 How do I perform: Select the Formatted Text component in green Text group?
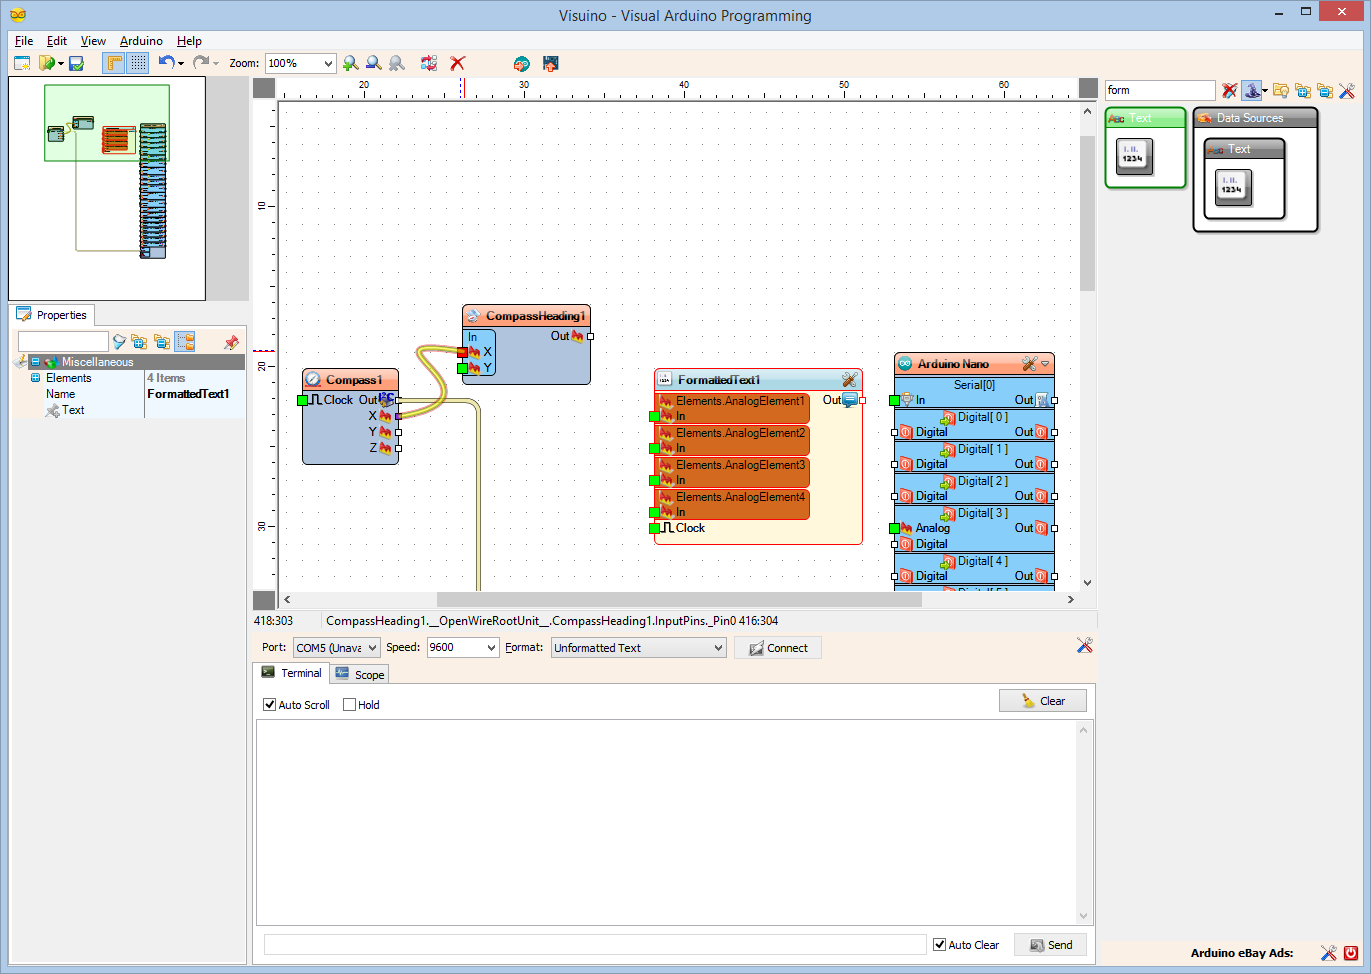[x=1134, y=157]
